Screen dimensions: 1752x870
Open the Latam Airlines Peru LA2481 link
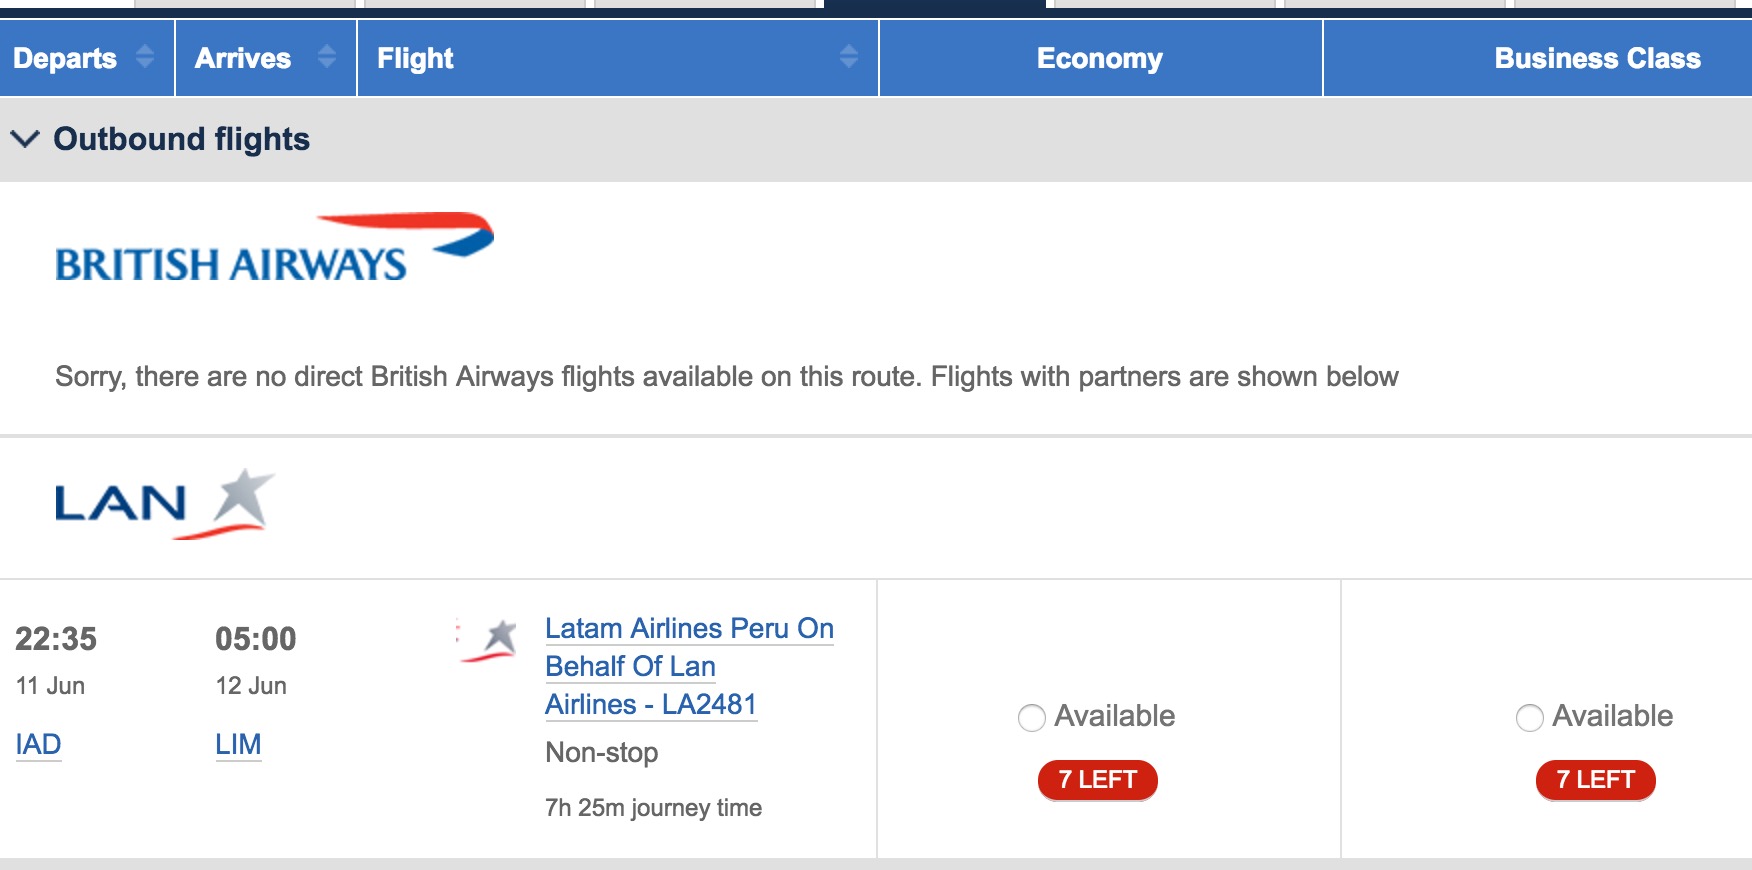pyautogui.click(x=689, y=666)
